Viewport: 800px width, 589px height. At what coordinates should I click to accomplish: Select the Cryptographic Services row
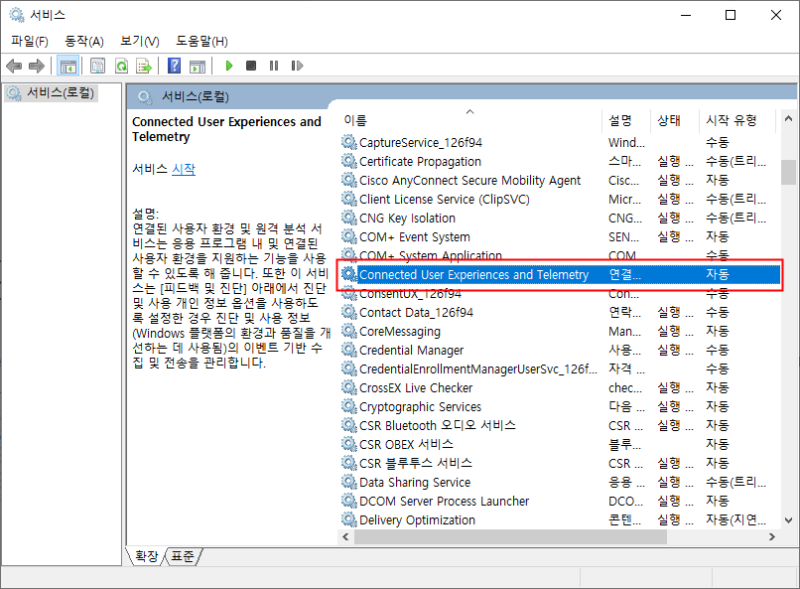click(x=420, y=407)
